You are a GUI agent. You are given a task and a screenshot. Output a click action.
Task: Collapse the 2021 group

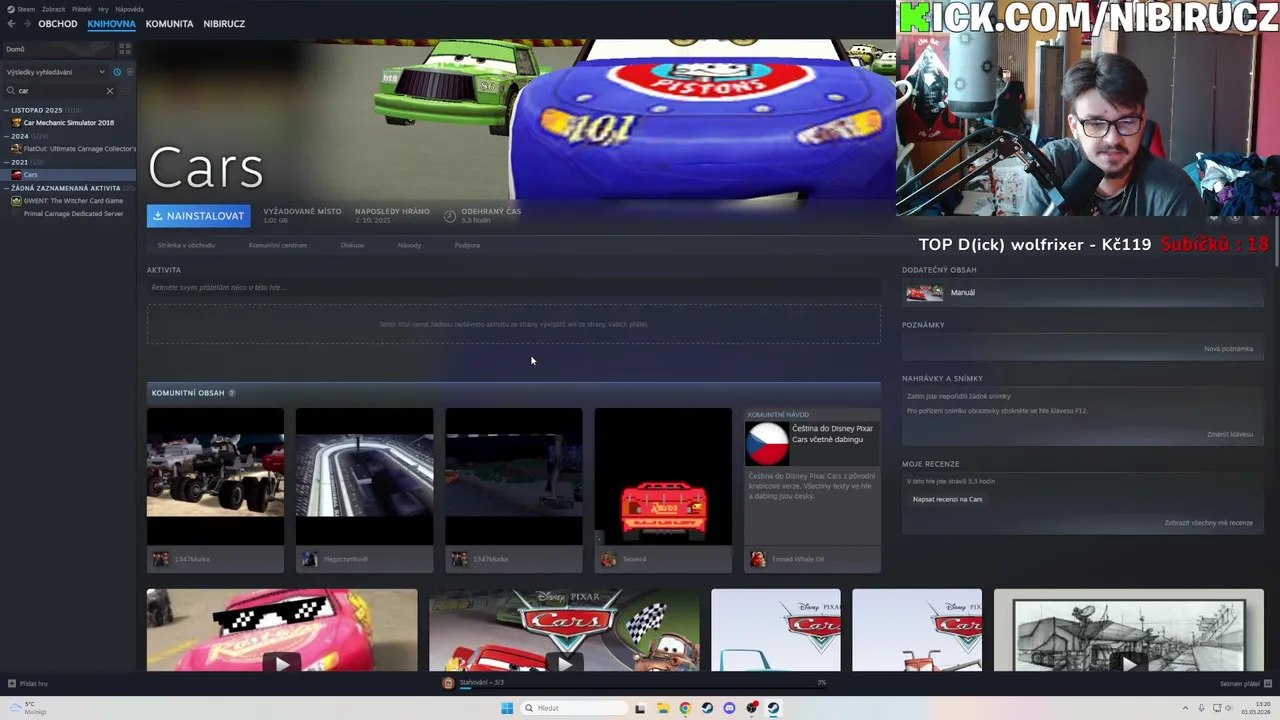7,162
